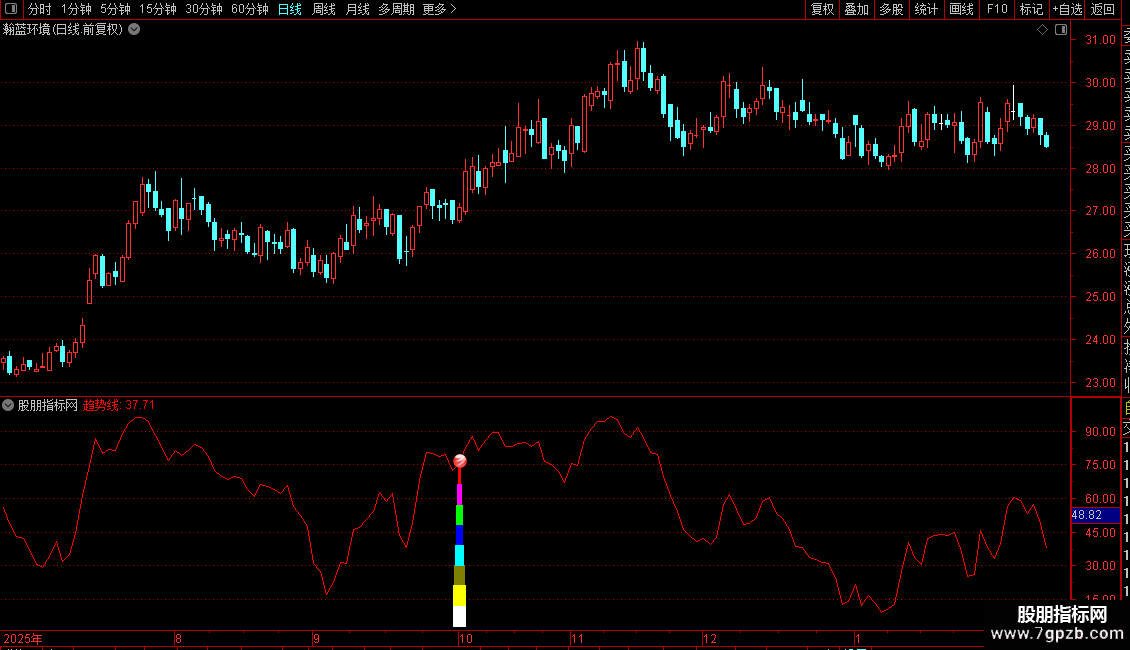Expand 更多 periods menu
The height and width of the screenshot is (650, 1130).
click(439, 9)
